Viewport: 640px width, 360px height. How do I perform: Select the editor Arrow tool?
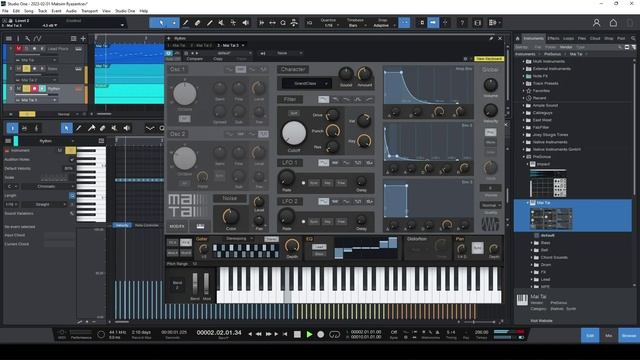tap(67, 128)
